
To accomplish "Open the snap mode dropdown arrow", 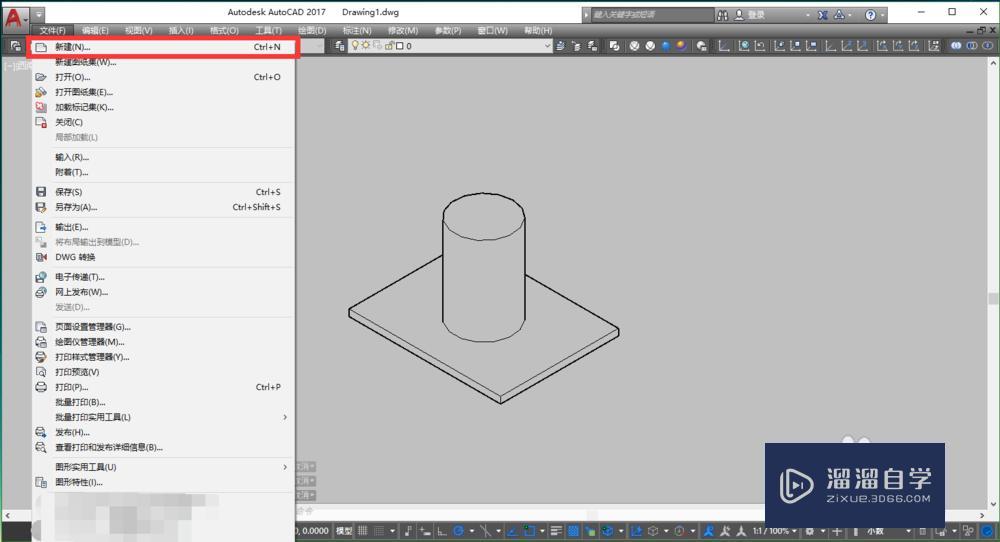I will tap(392, 531).
